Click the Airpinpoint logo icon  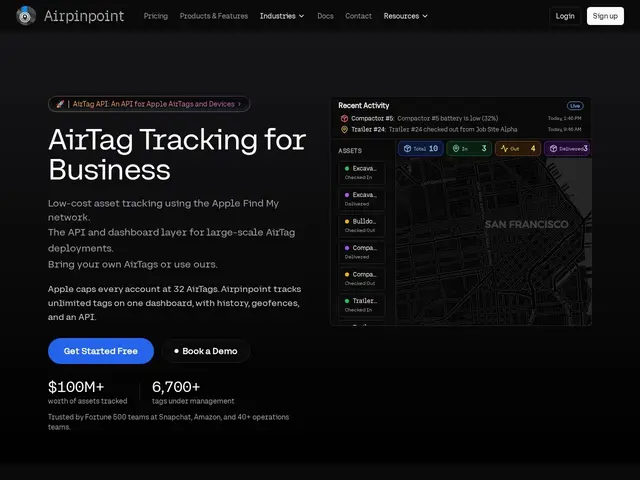26,16
